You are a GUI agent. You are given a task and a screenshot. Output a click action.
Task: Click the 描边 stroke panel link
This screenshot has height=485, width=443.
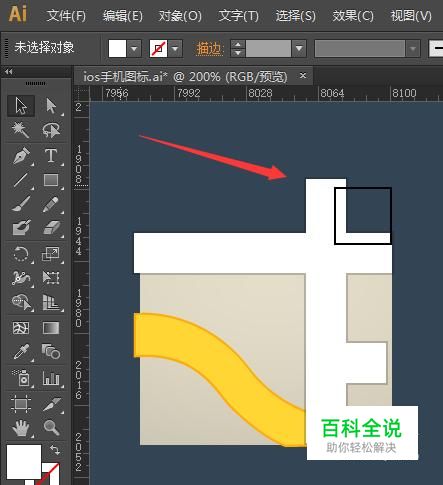point(209,49)
